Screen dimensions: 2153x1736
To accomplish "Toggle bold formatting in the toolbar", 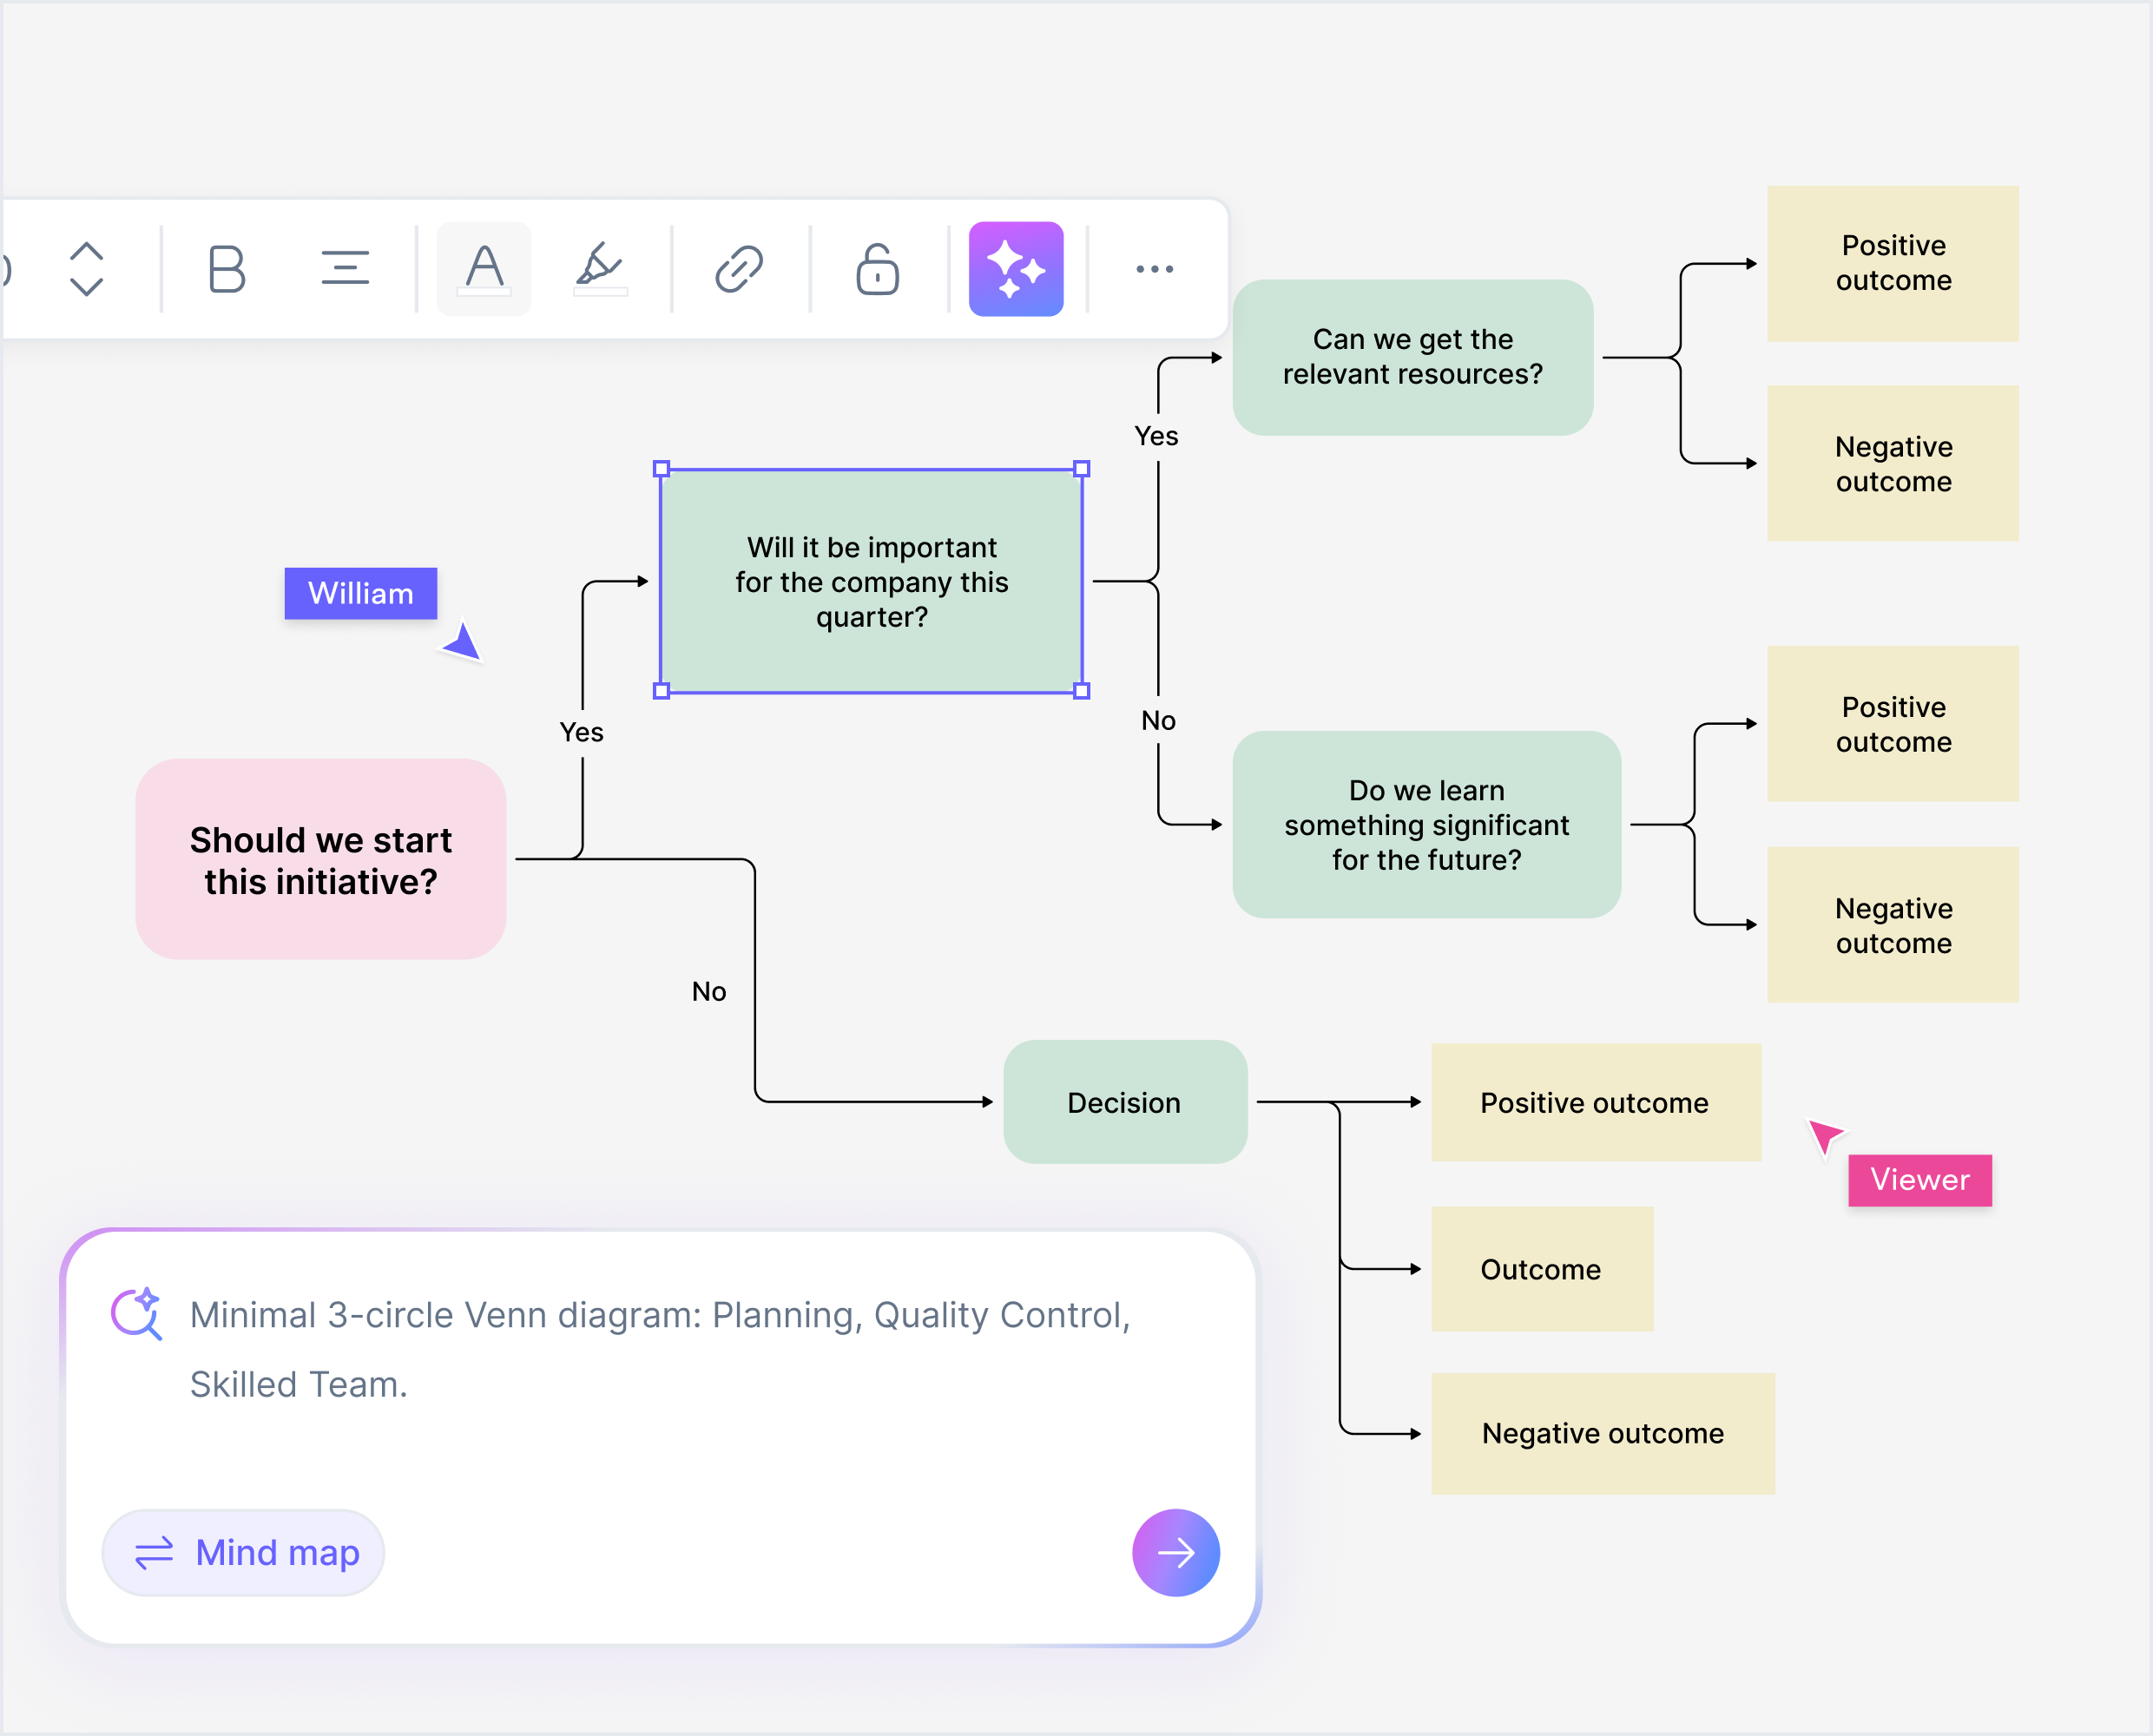I will click(227, 269).
